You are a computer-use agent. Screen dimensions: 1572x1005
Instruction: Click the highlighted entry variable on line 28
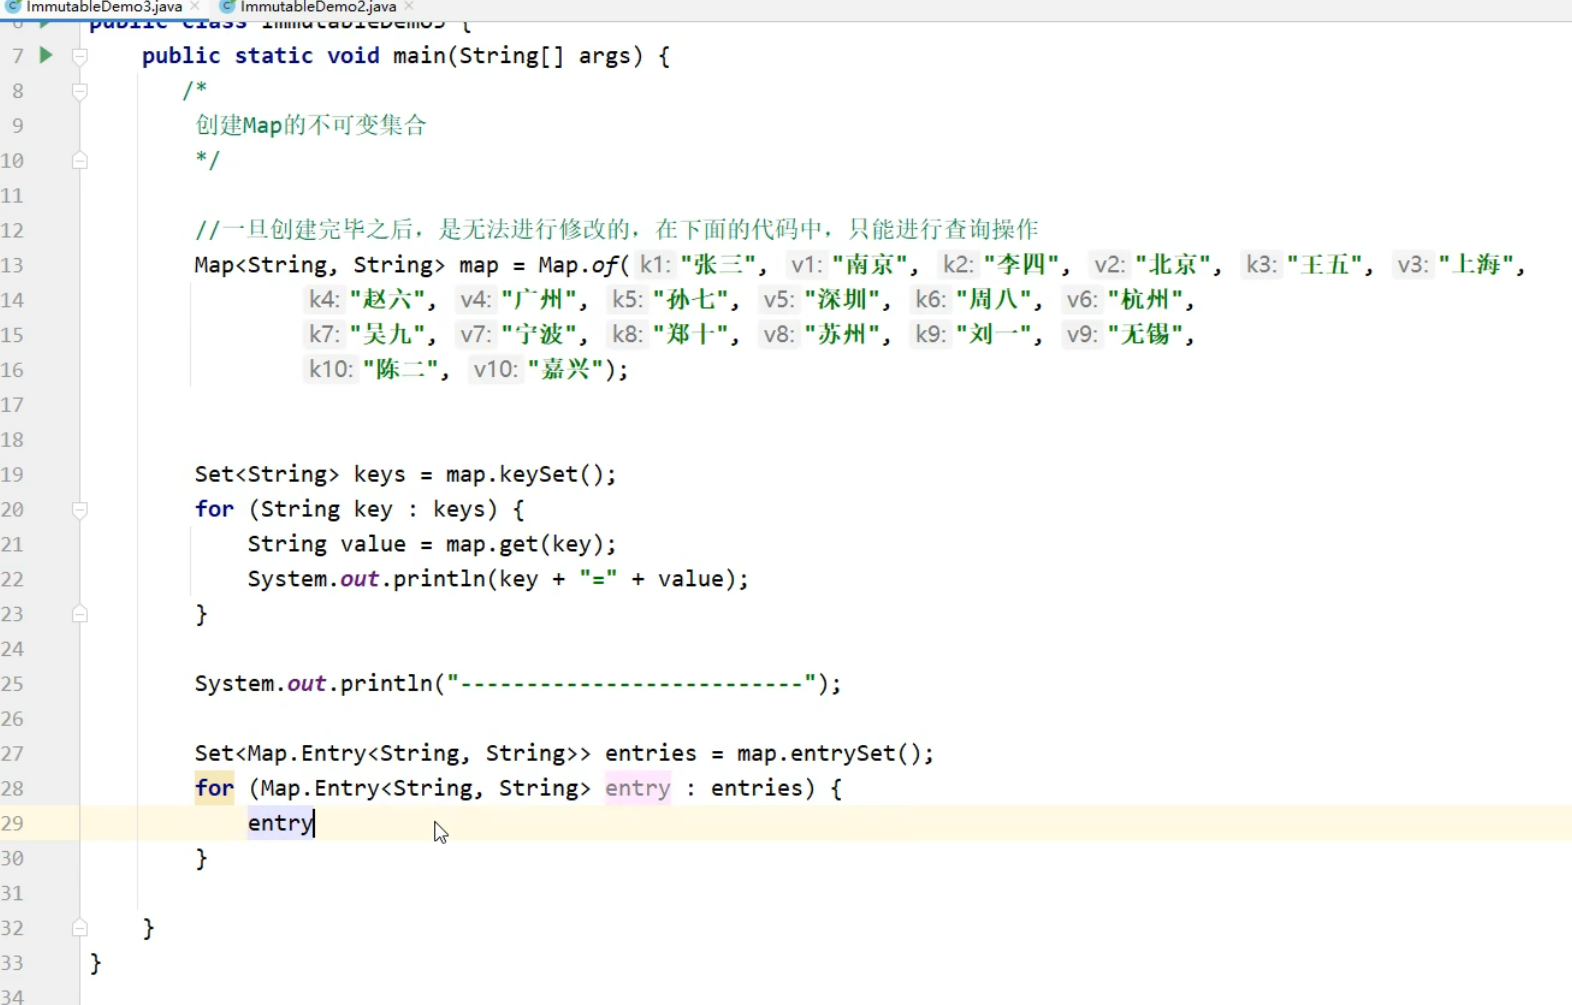pos(638,788)
